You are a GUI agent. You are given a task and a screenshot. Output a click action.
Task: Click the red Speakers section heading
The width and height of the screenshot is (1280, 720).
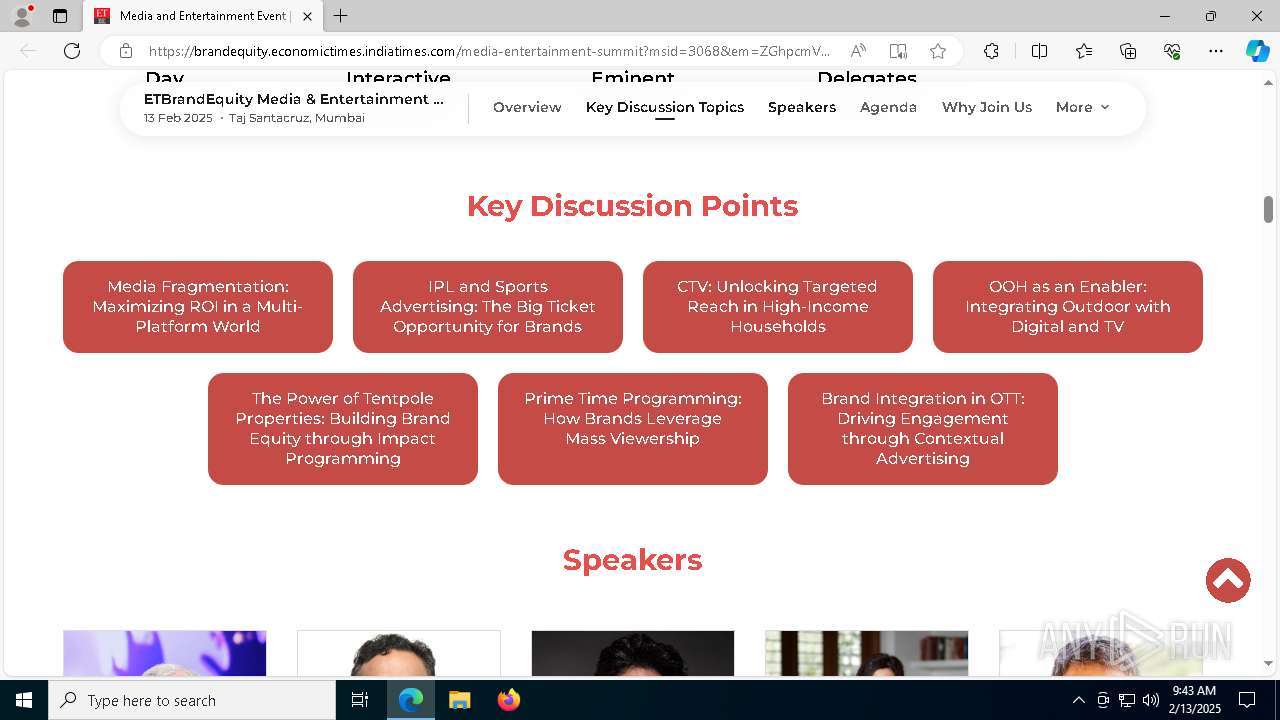coord(632,560)
